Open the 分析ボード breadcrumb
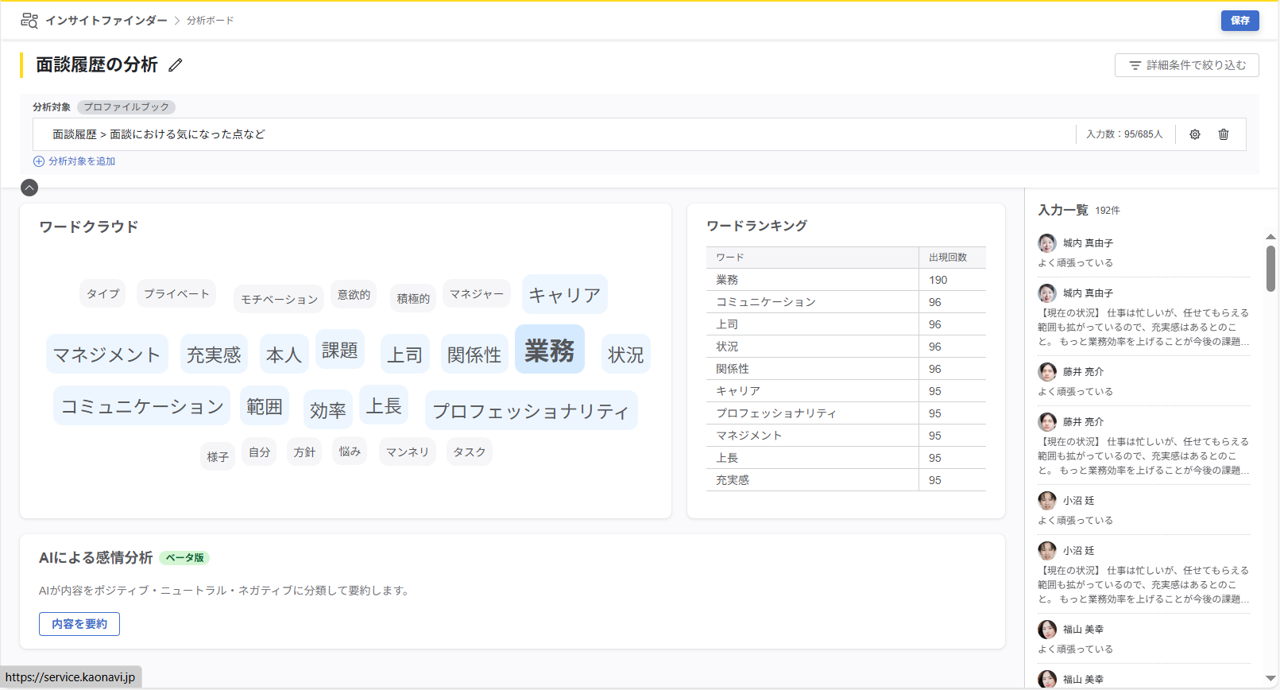This screenshot has height=690, width=1280. click(210, 20)
